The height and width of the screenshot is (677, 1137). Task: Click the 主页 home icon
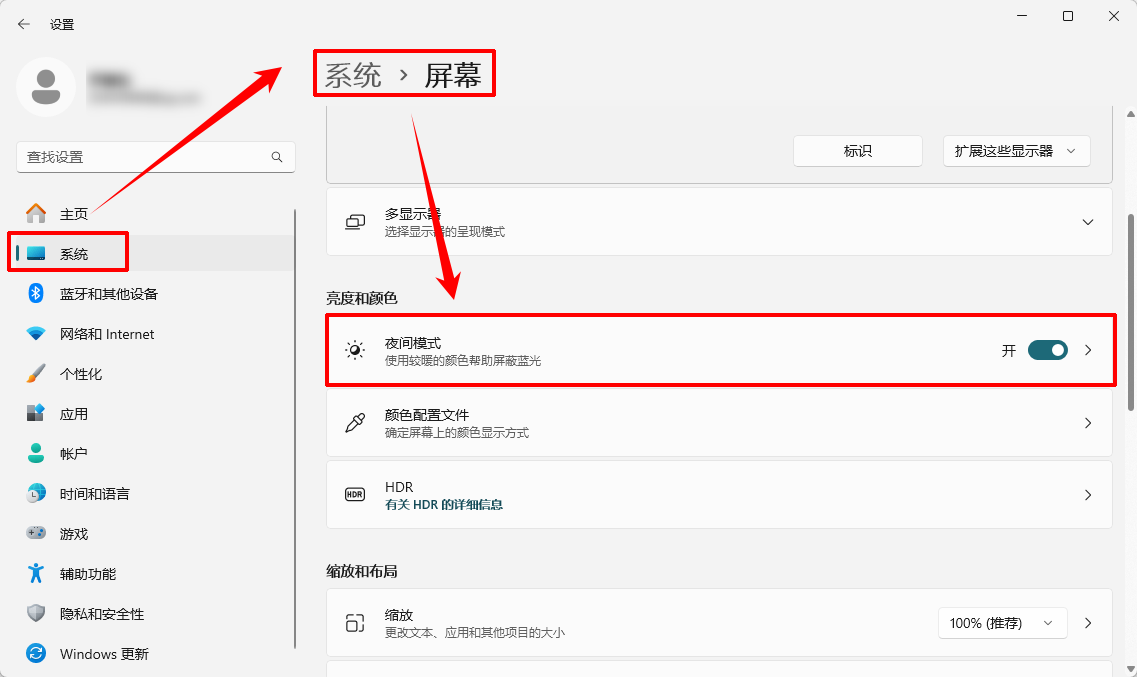point(36,213)
